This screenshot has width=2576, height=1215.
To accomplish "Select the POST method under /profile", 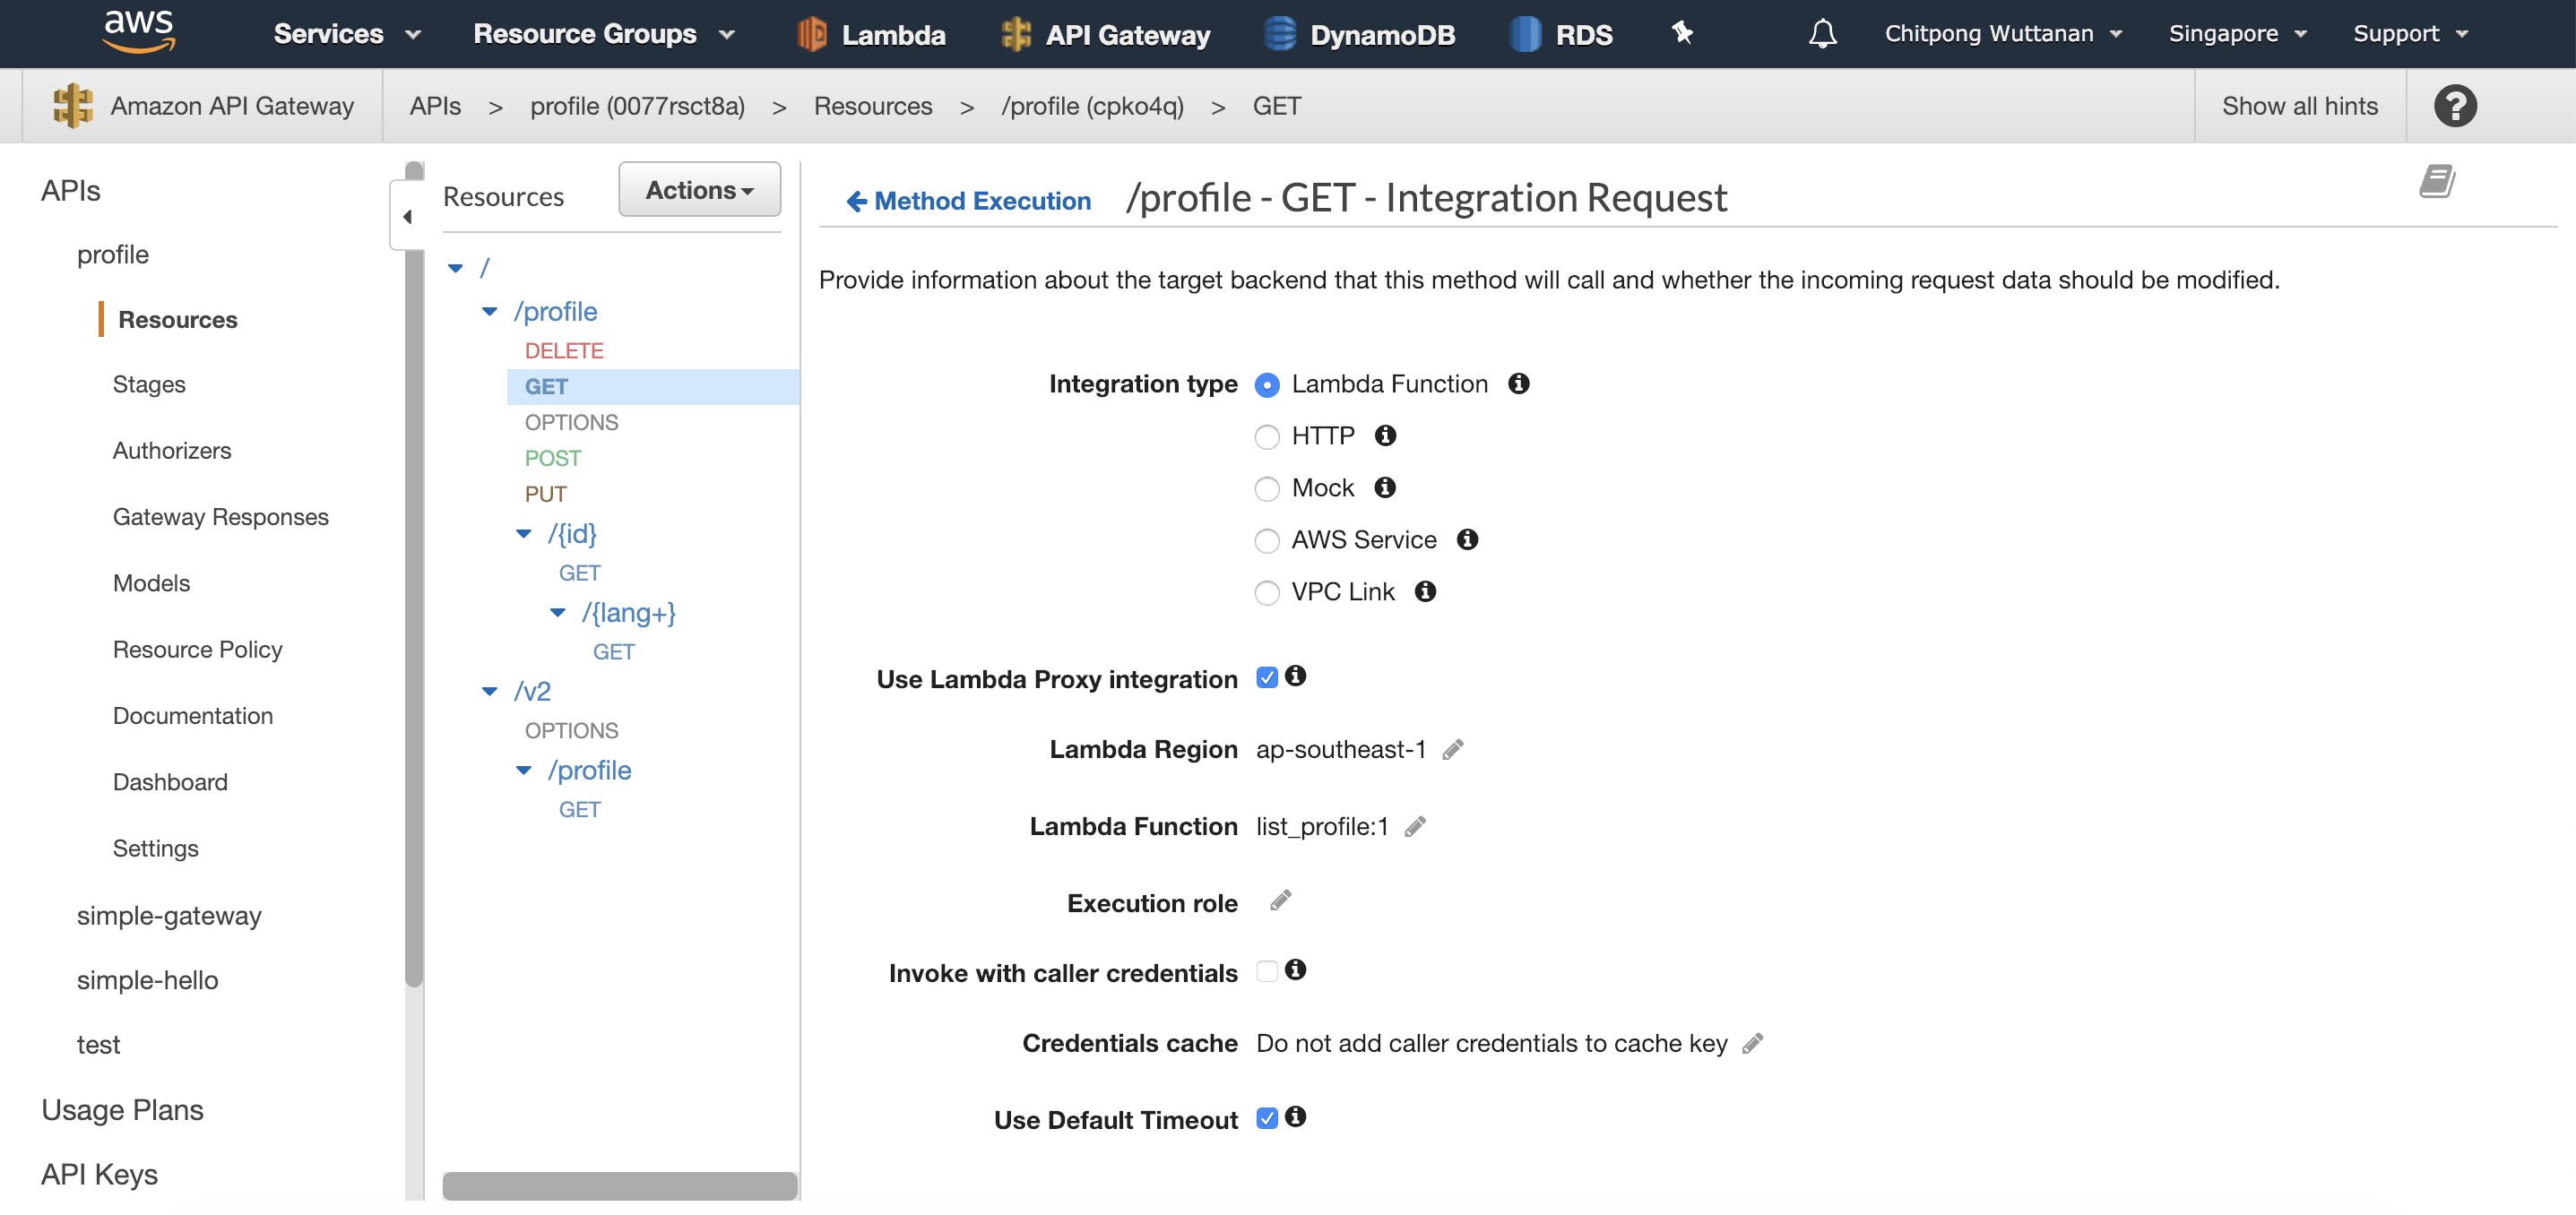I will tap(553, 459).
